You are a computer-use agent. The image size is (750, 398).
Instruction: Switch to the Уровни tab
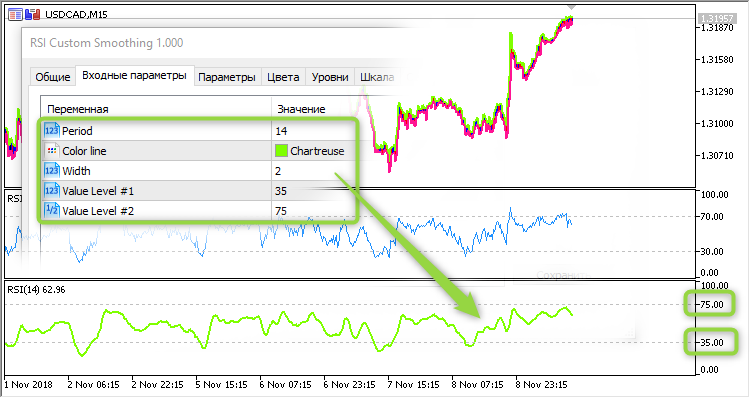(x=330, y=77)
